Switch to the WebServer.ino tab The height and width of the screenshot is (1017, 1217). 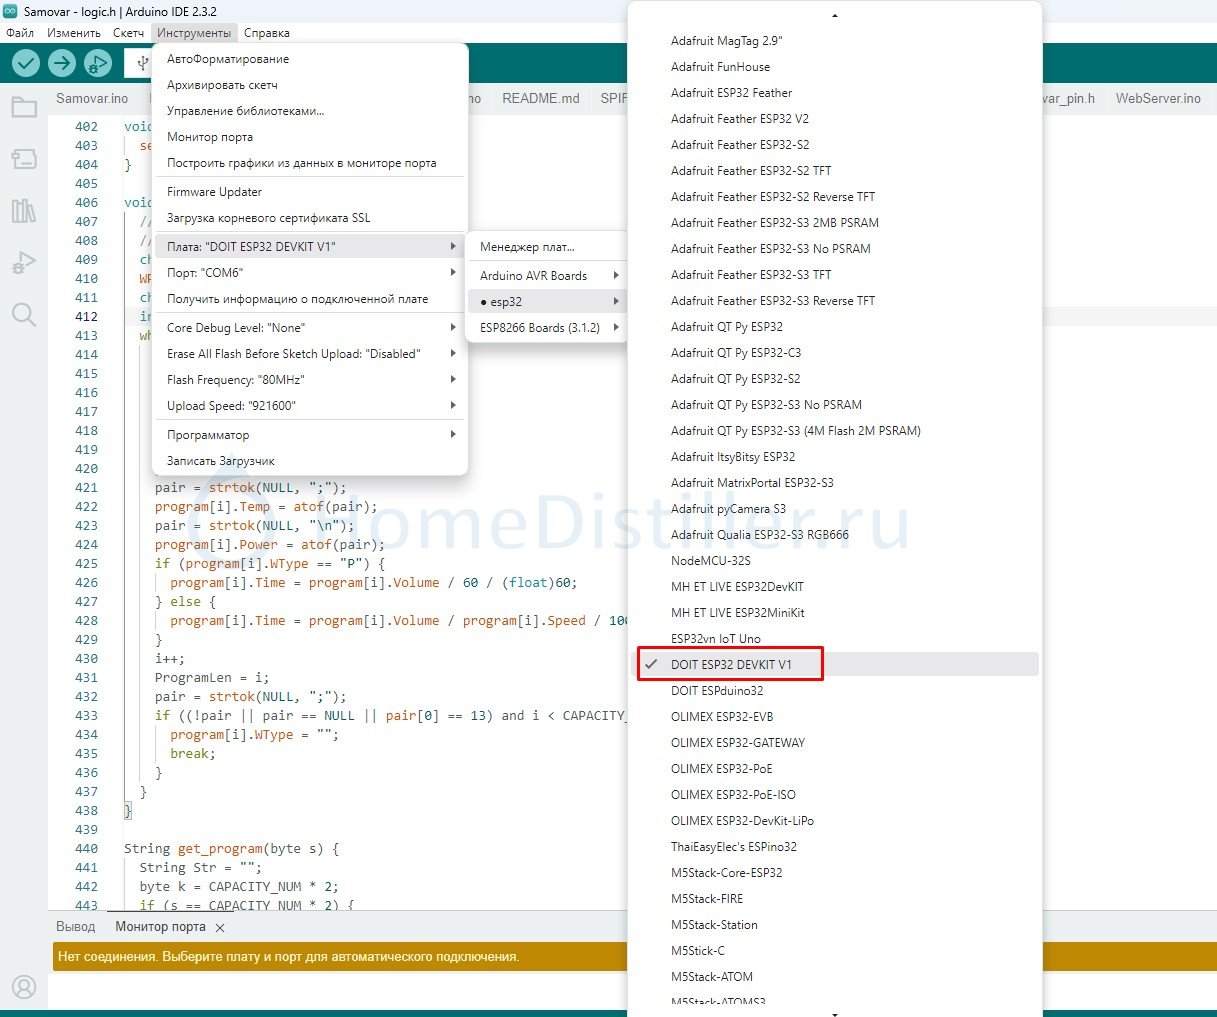(x=1158, y=98)
